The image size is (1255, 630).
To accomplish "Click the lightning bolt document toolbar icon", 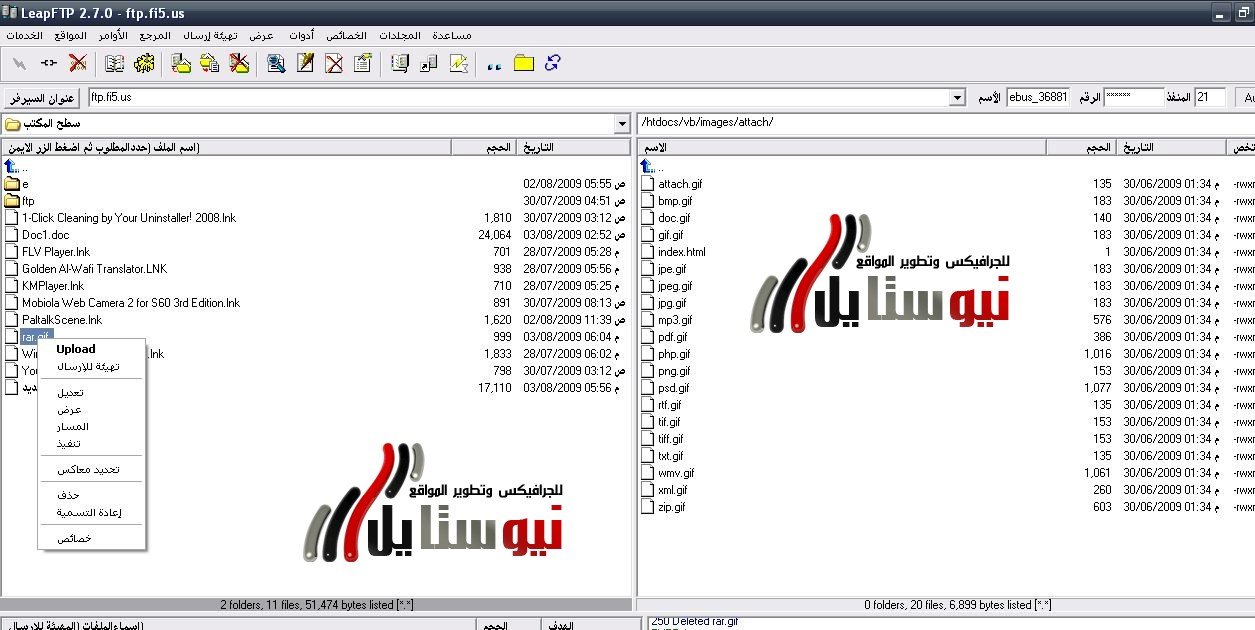I will coord(458,63).
